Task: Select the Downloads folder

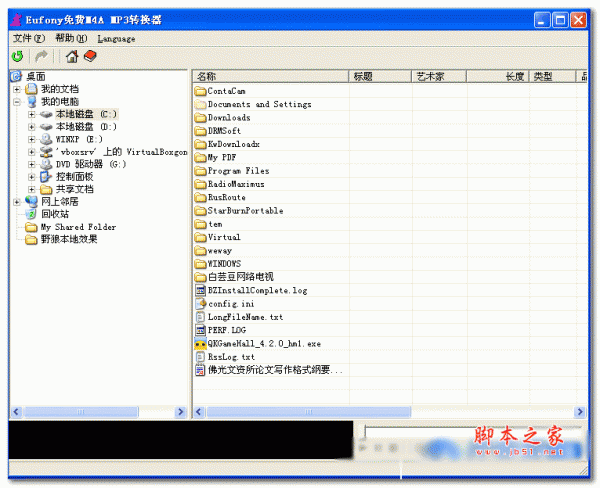Action: [x=229, y=118]
